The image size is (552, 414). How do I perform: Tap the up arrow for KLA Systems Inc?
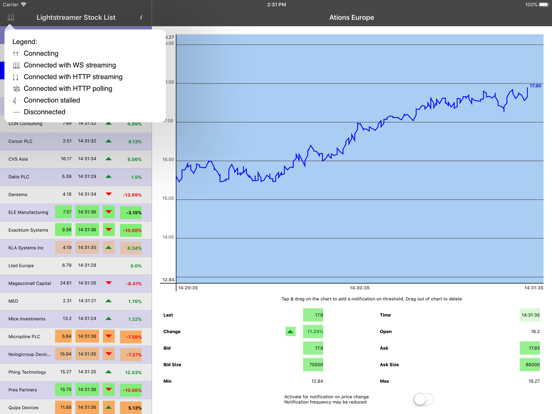[x=109, y=247]
